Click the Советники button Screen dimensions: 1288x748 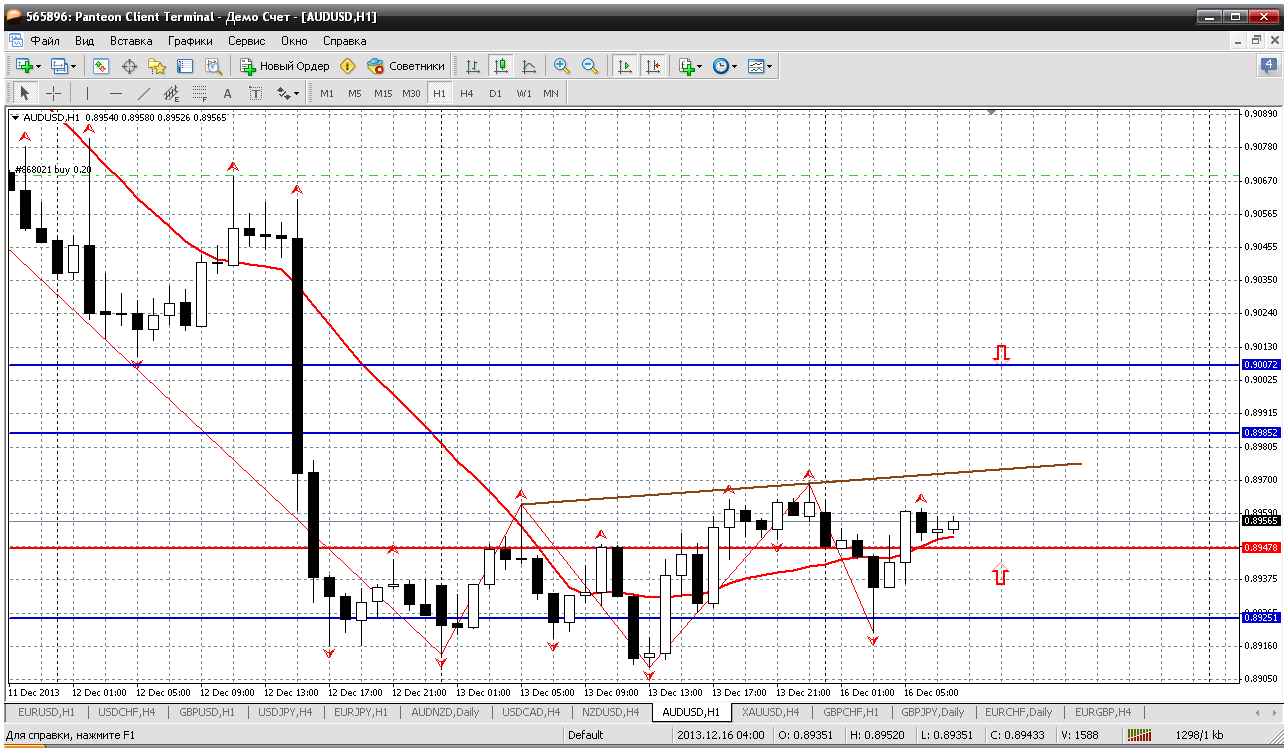click(x=406, y=66)
